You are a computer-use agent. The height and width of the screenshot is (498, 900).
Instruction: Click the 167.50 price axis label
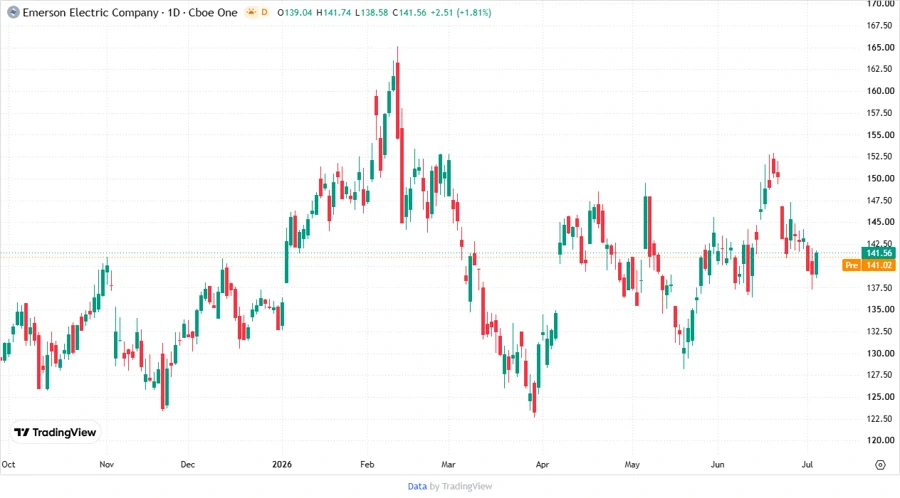click(x=880, y=26)
